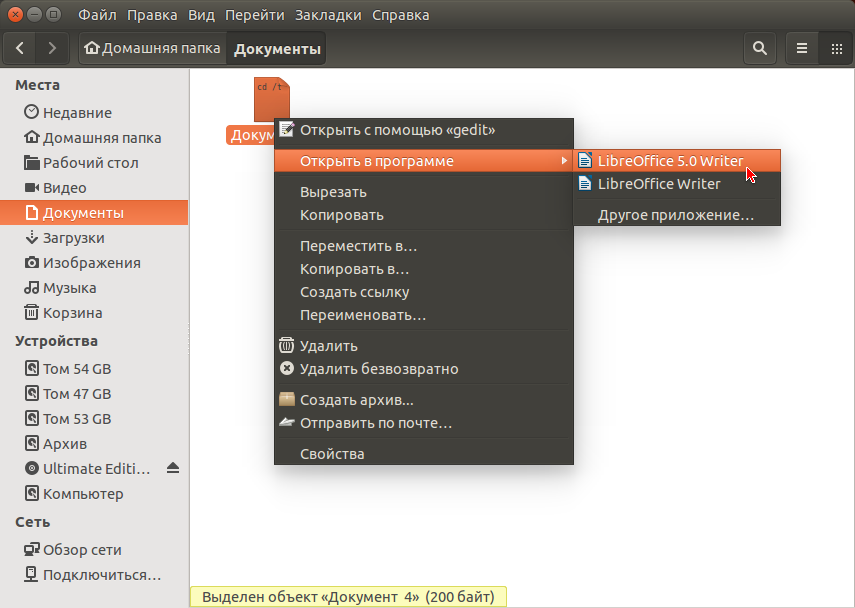855x608 pixels.
Task: Click the music note icon beside Музыка
Action: coord(32,287)
